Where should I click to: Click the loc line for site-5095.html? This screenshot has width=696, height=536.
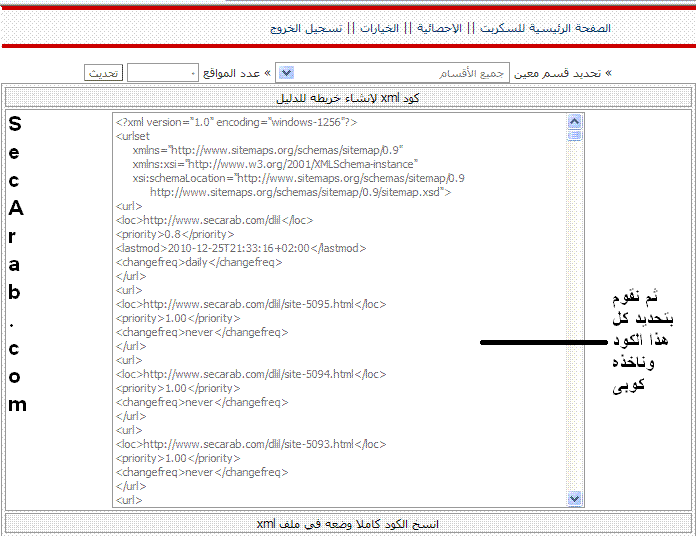coord(250,304)
